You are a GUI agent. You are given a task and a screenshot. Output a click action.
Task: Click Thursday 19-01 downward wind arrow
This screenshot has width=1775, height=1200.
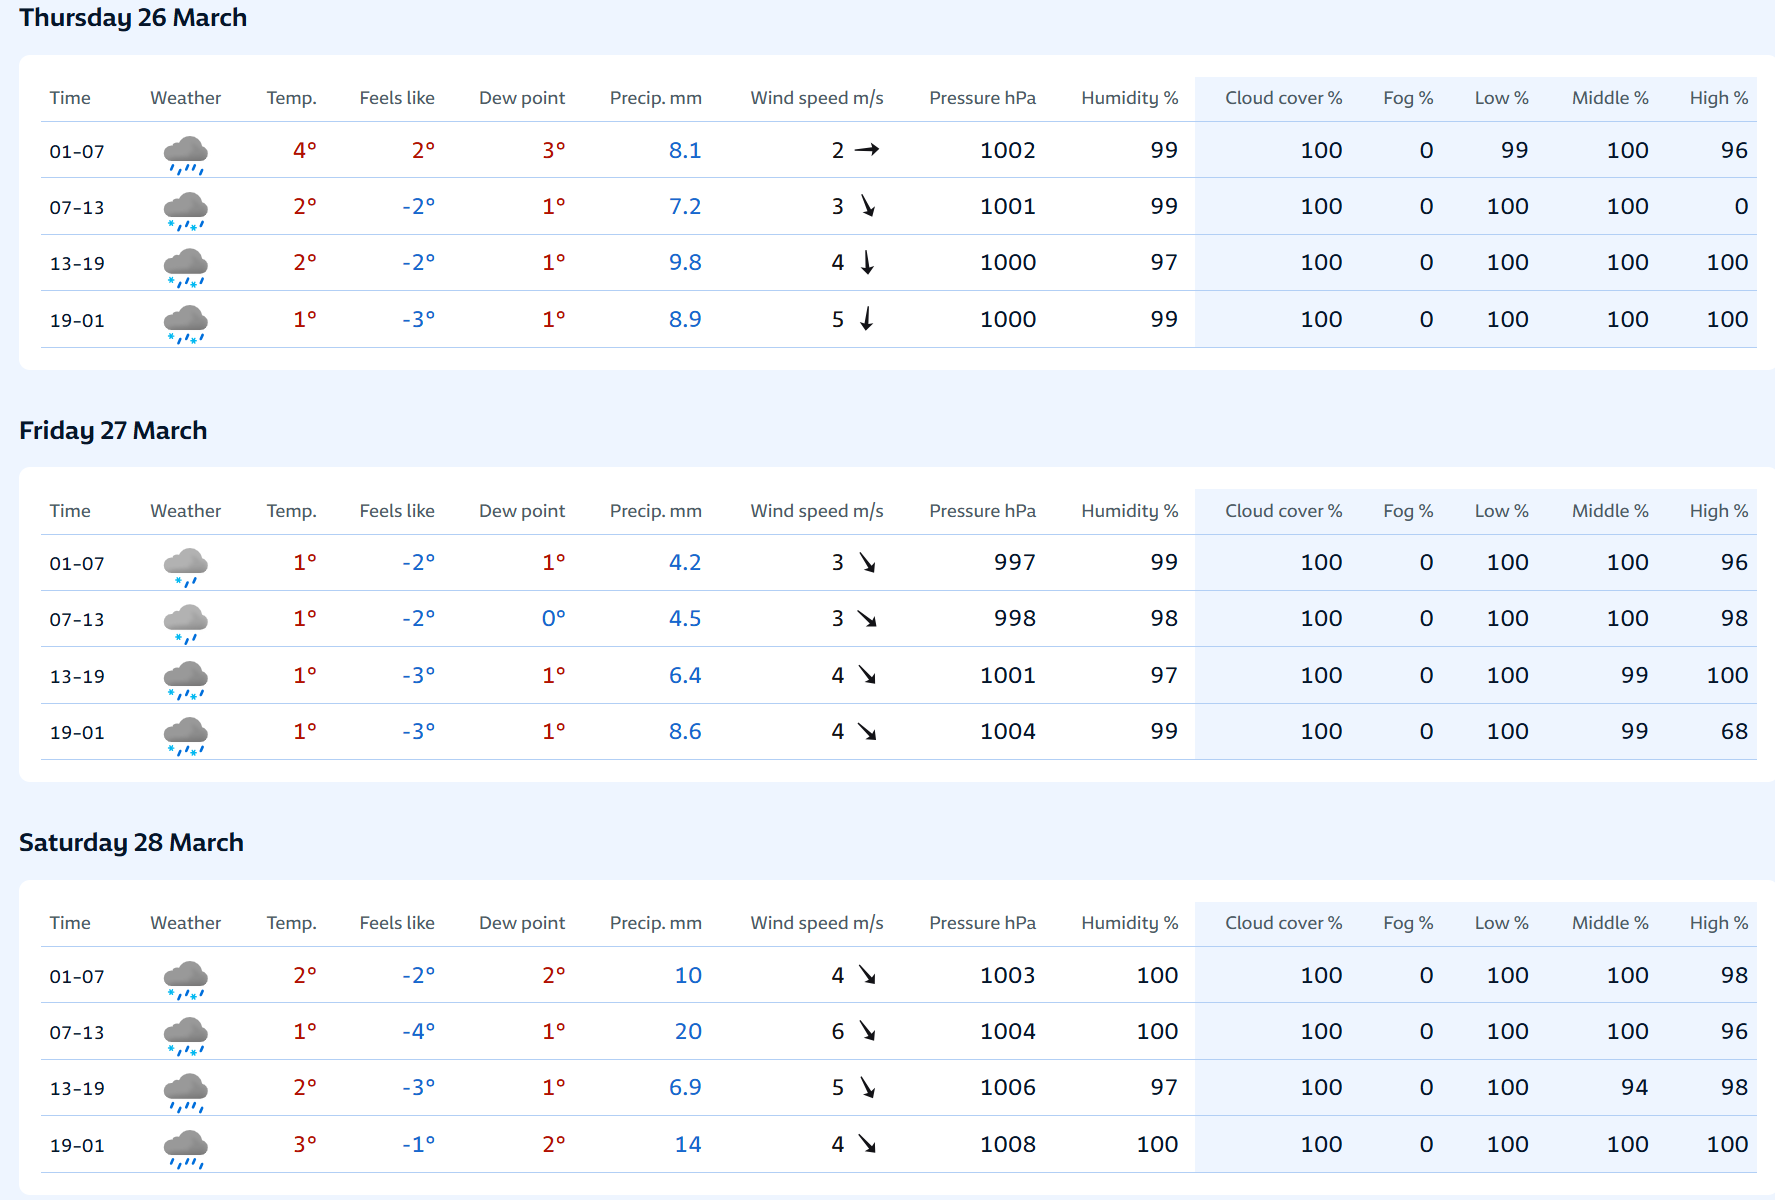point(867,319)
